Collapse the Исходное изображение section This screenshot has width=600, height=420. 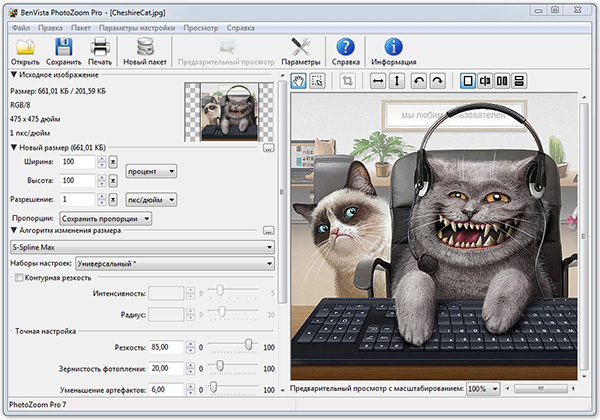coord(14,75)
